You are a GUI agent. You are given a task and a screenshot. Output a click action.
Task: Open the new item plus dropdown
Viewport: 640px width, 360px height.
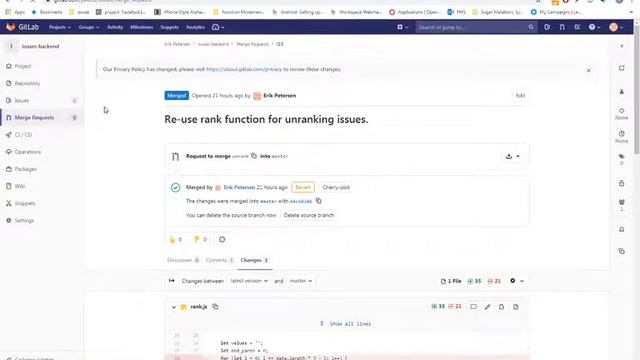402,27
